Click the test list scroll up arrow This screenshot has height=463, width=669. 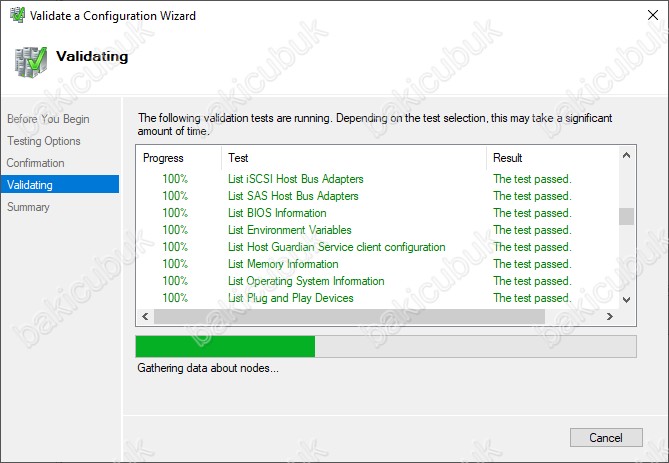(626, 155)
